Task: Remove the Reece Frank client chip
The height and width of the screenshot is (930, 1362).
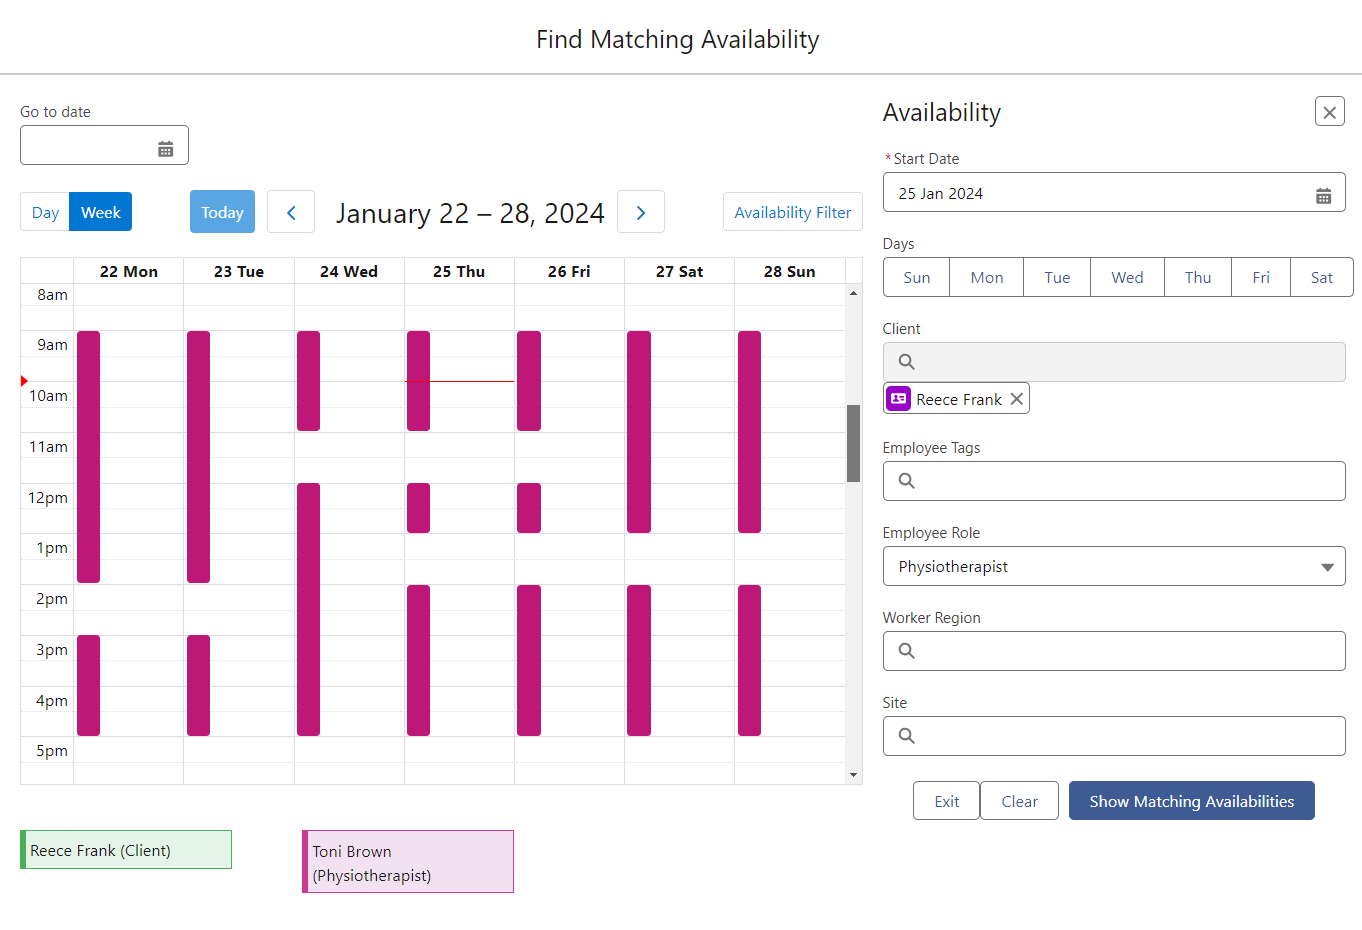Action: coord(1017,398)
